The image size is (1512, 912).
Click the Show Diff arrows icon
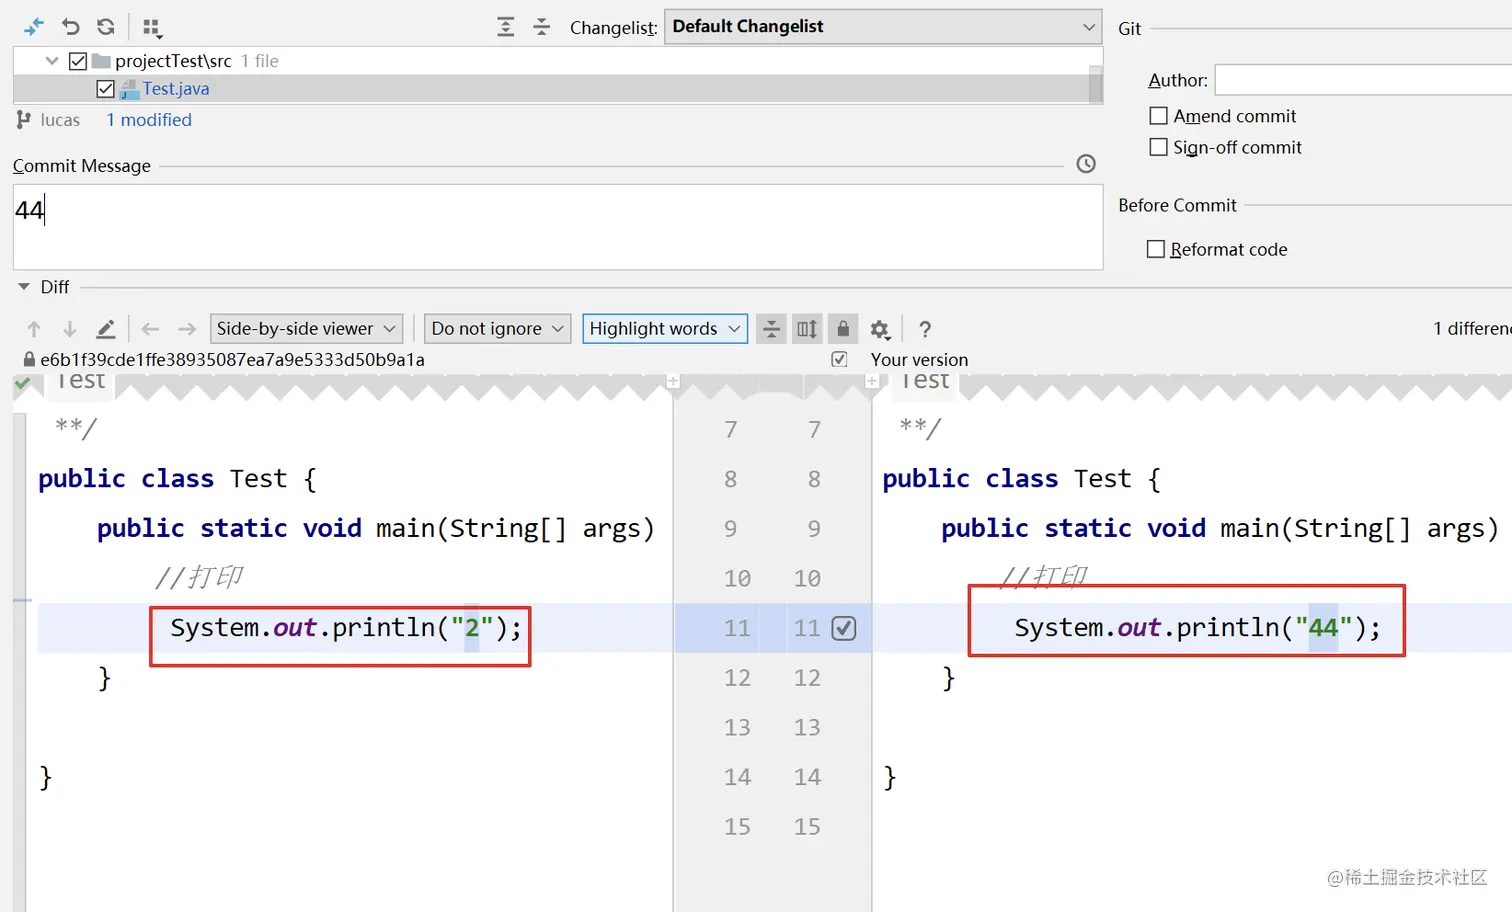click(x=34, y=27)
